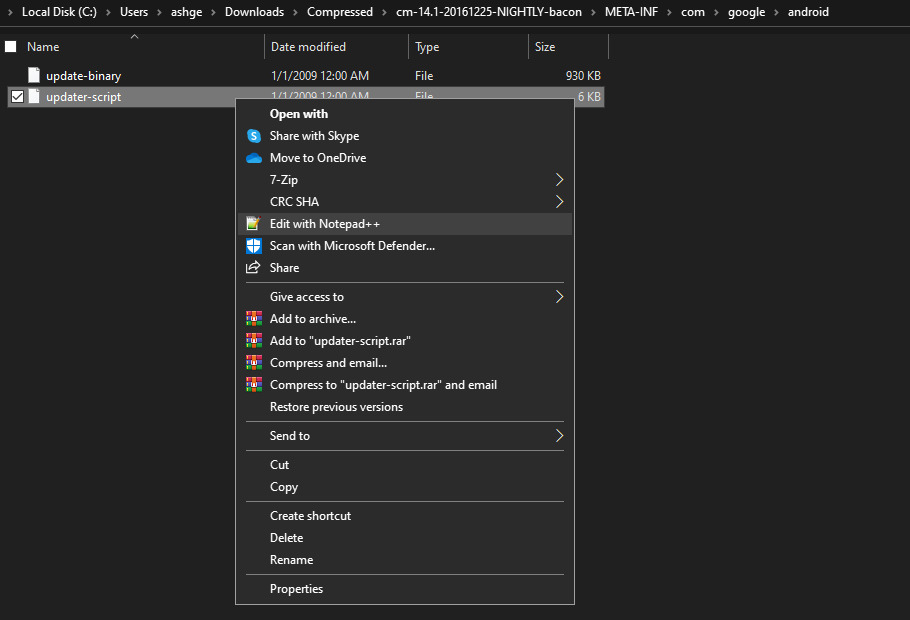Click update-binary date 1/1/2009 12:00 AM

point(320,76)
